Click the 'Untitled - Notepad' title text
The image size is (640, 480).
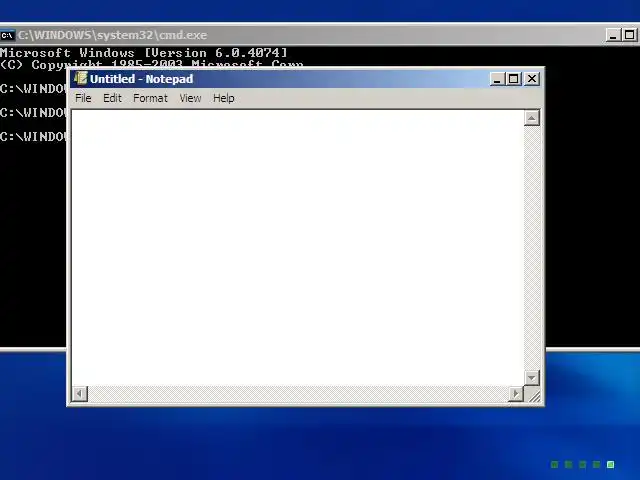coord(141,79)
